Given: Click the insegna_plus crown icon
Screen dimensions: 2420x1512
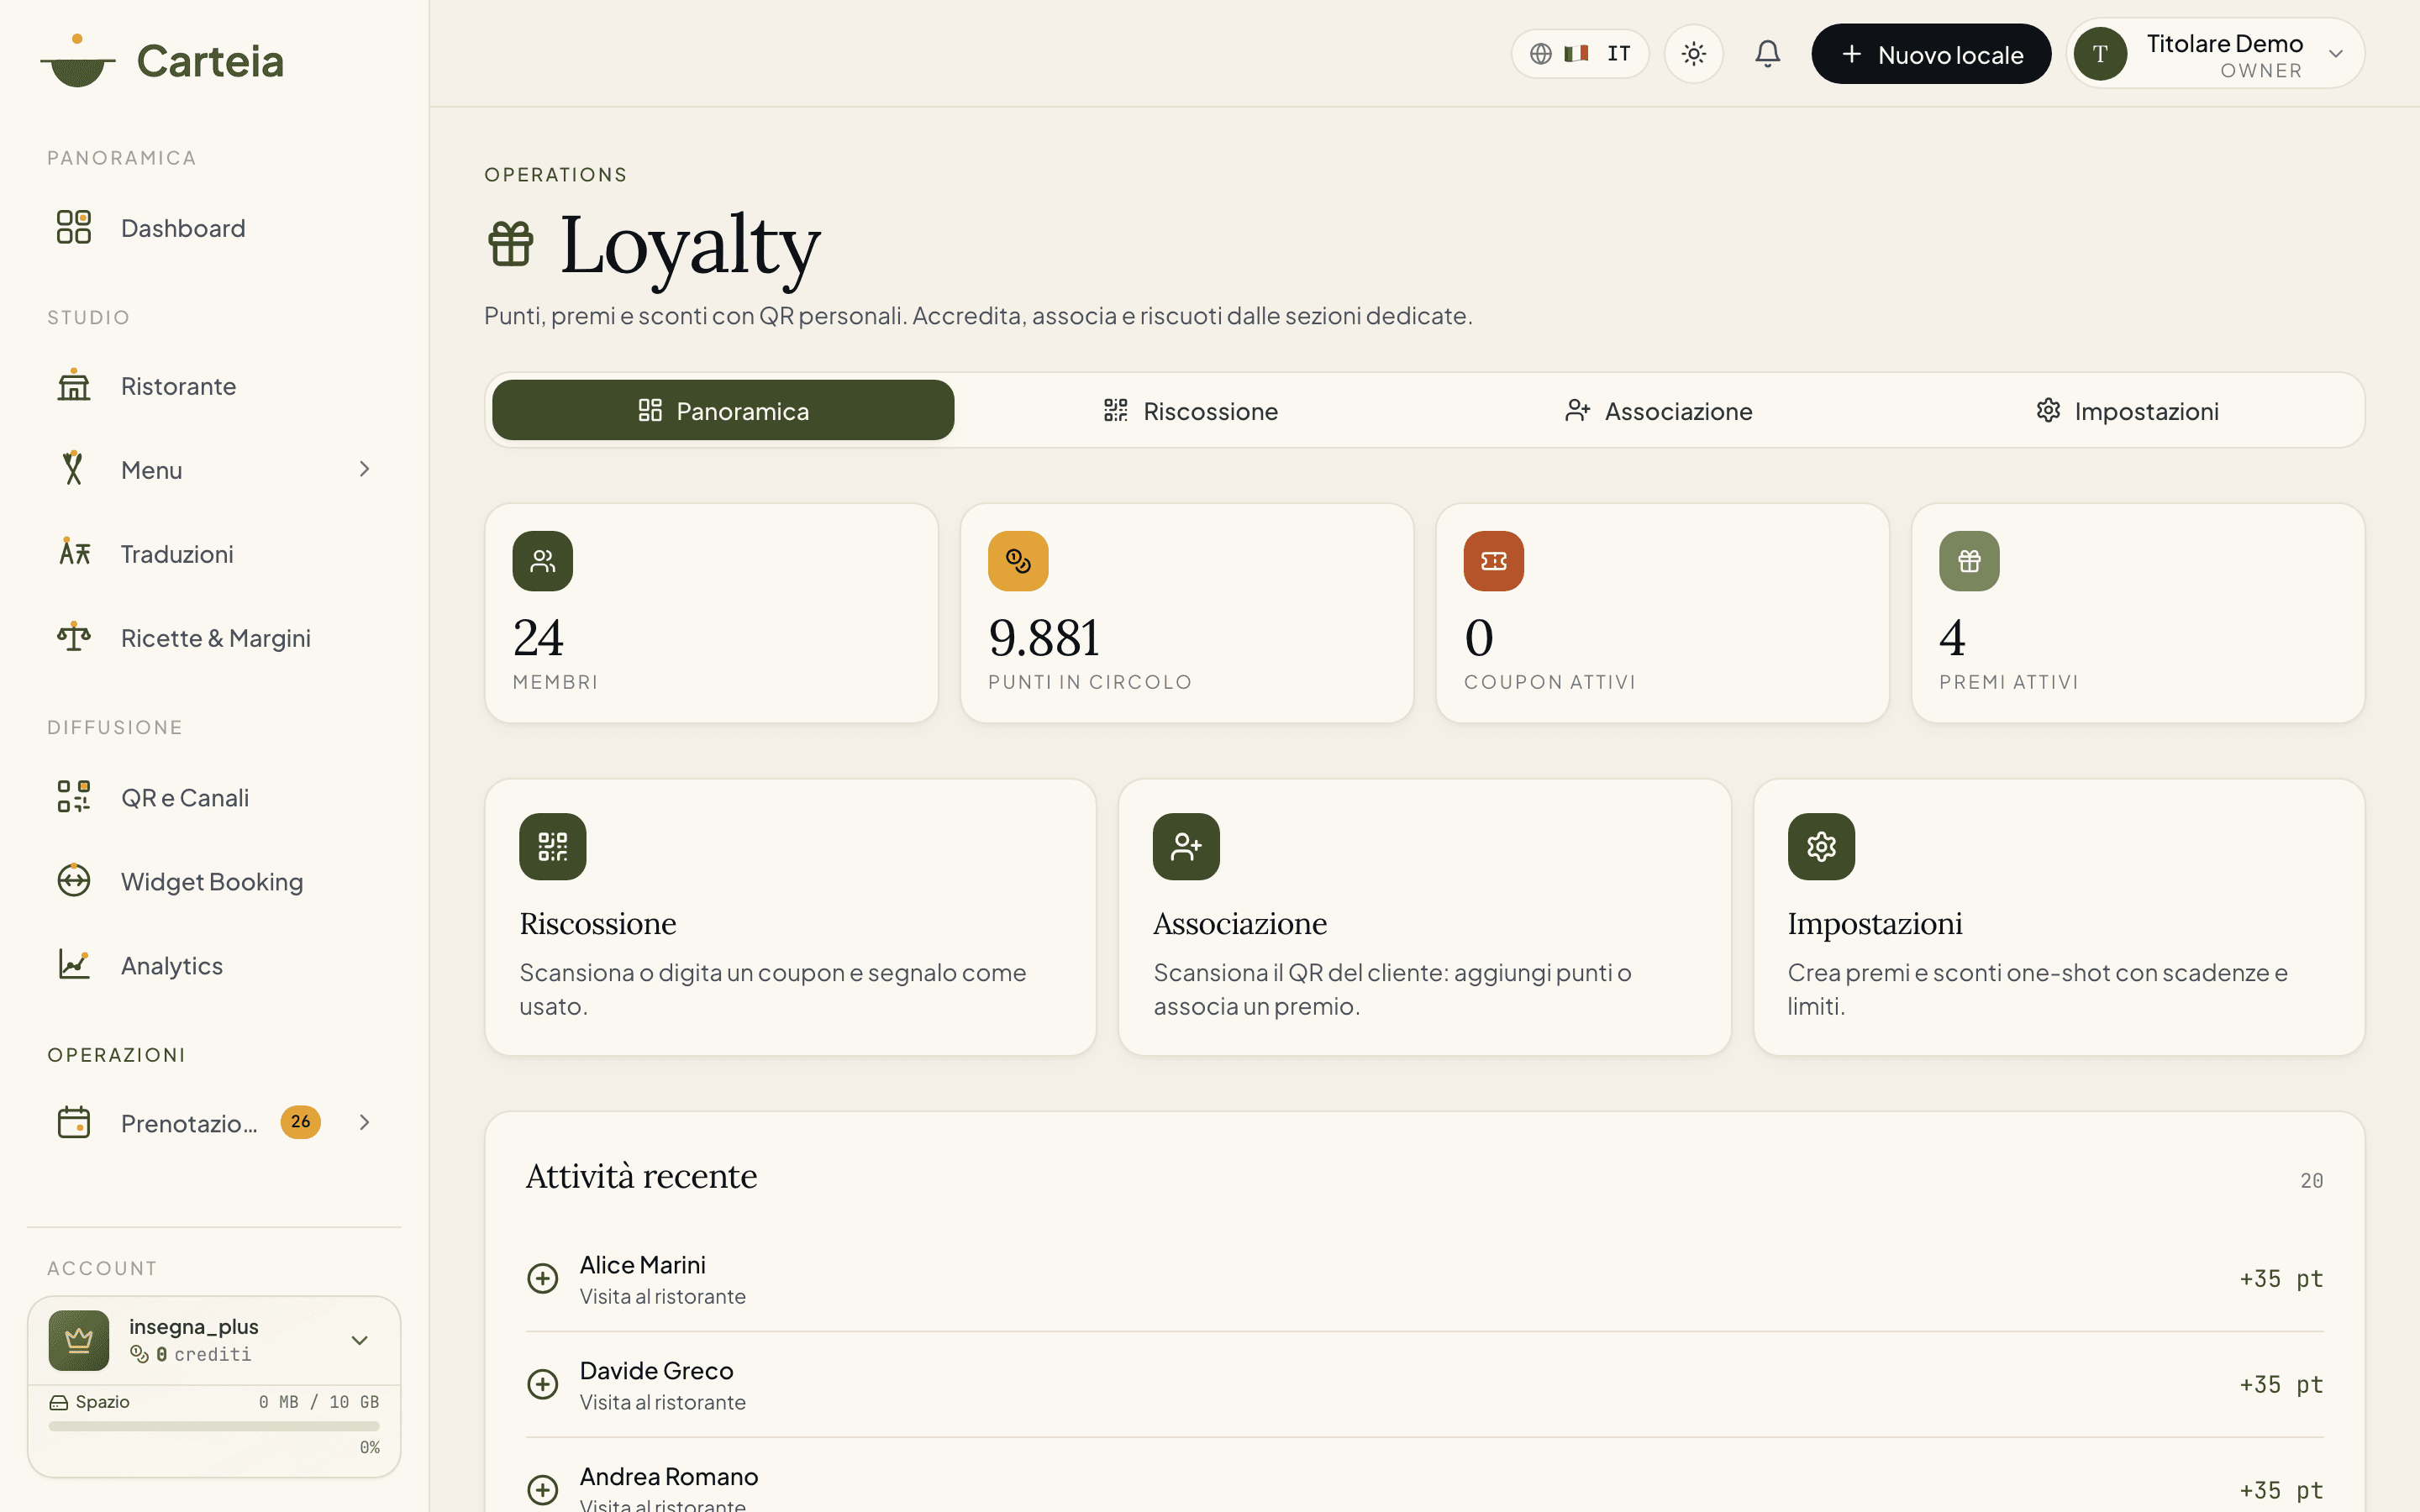Looking at the screenshot, I should point(79,1340).
